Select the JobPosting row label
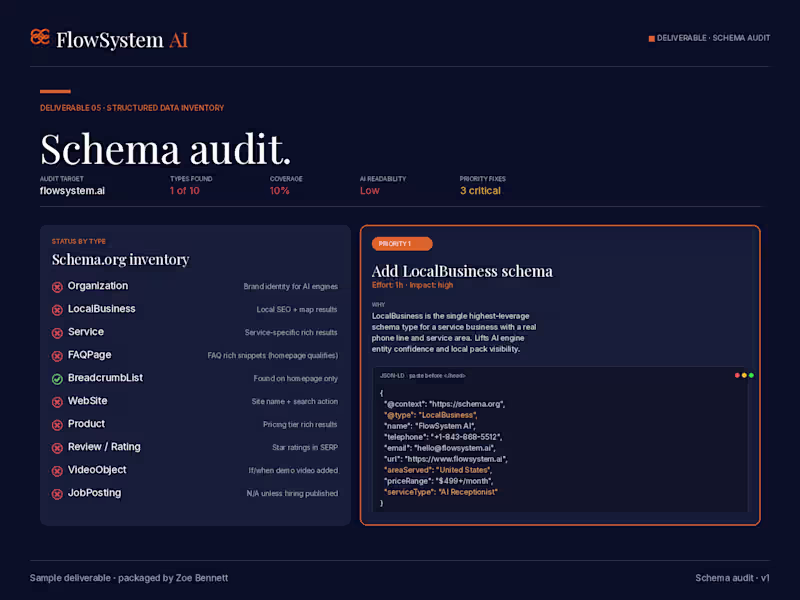Screen dimensions: 800x600 tap(94, 493)
